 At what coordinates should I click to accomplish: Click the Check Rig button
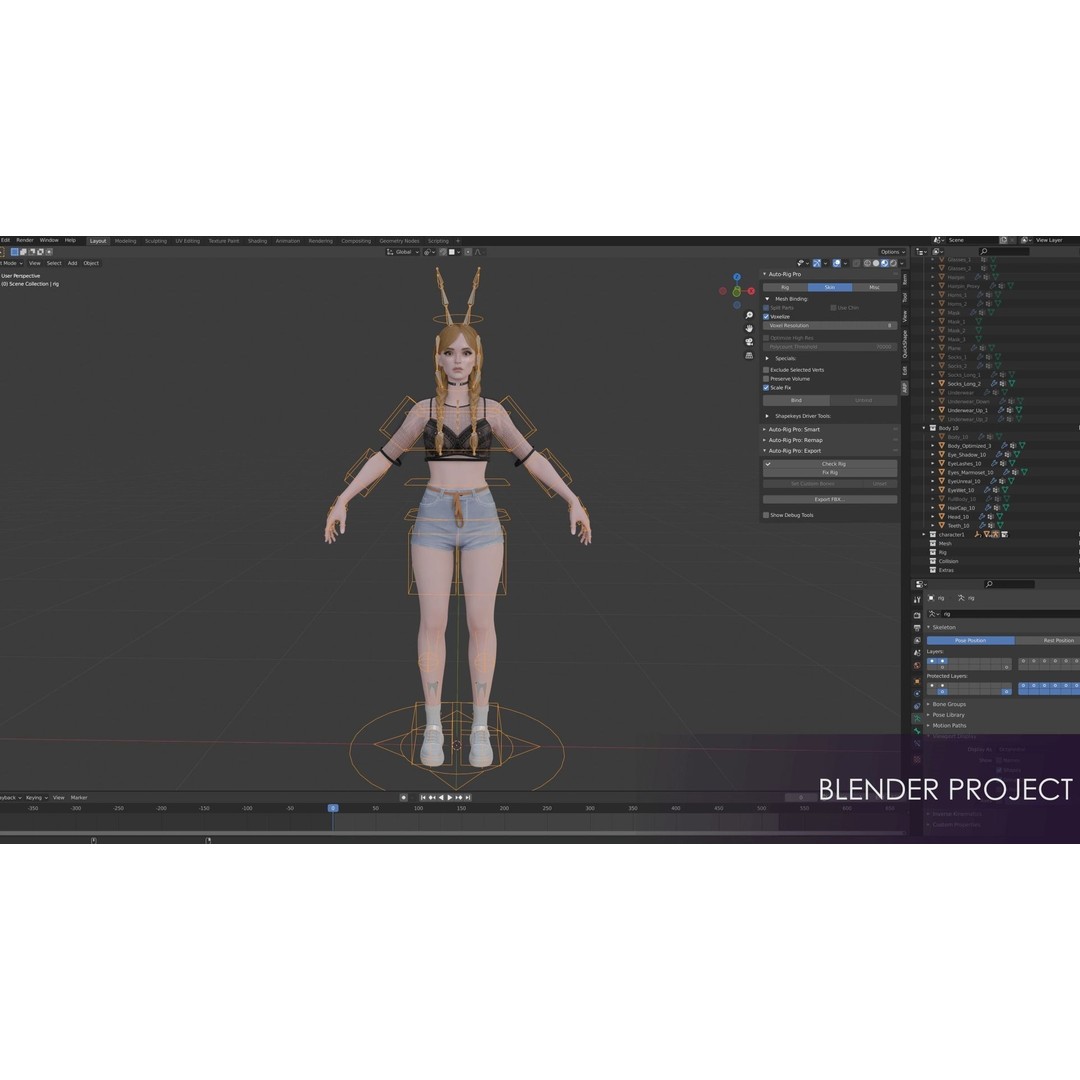pyautogui.click(x=830, y=464)
